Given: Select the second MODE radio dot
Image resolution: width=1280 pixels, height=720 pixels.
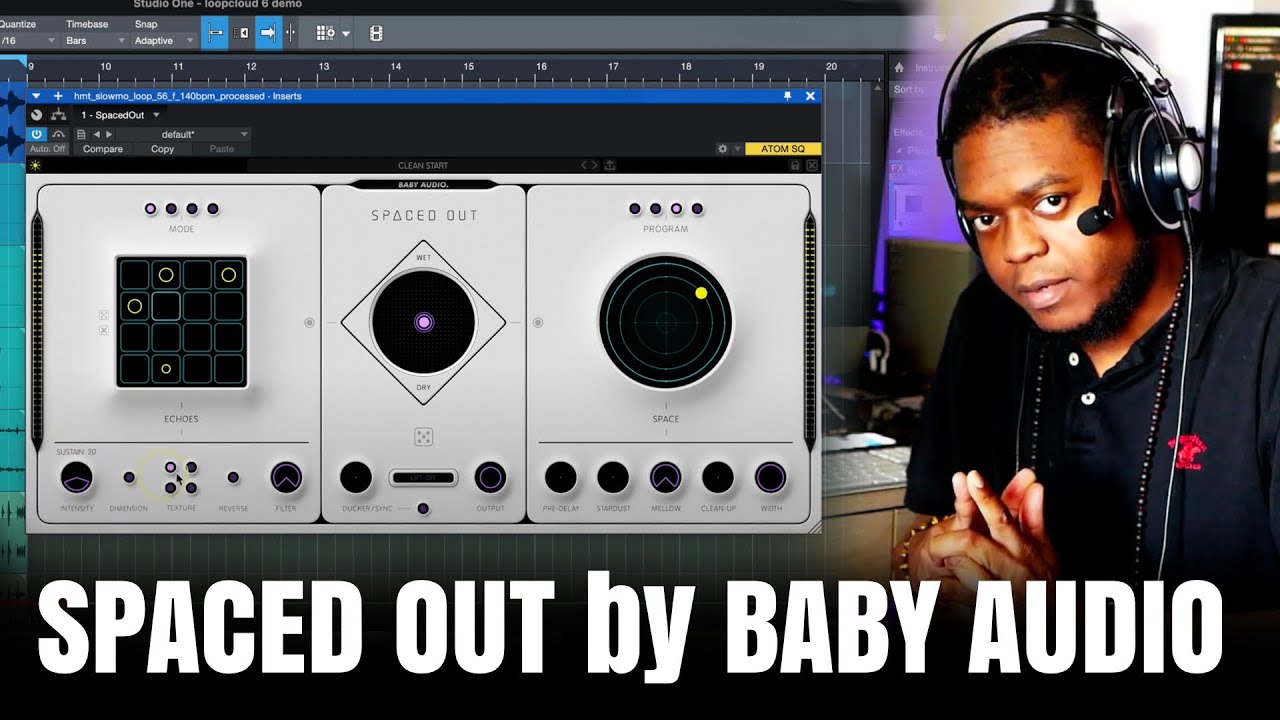Looking at the screenshot, I should coord(171,209).
